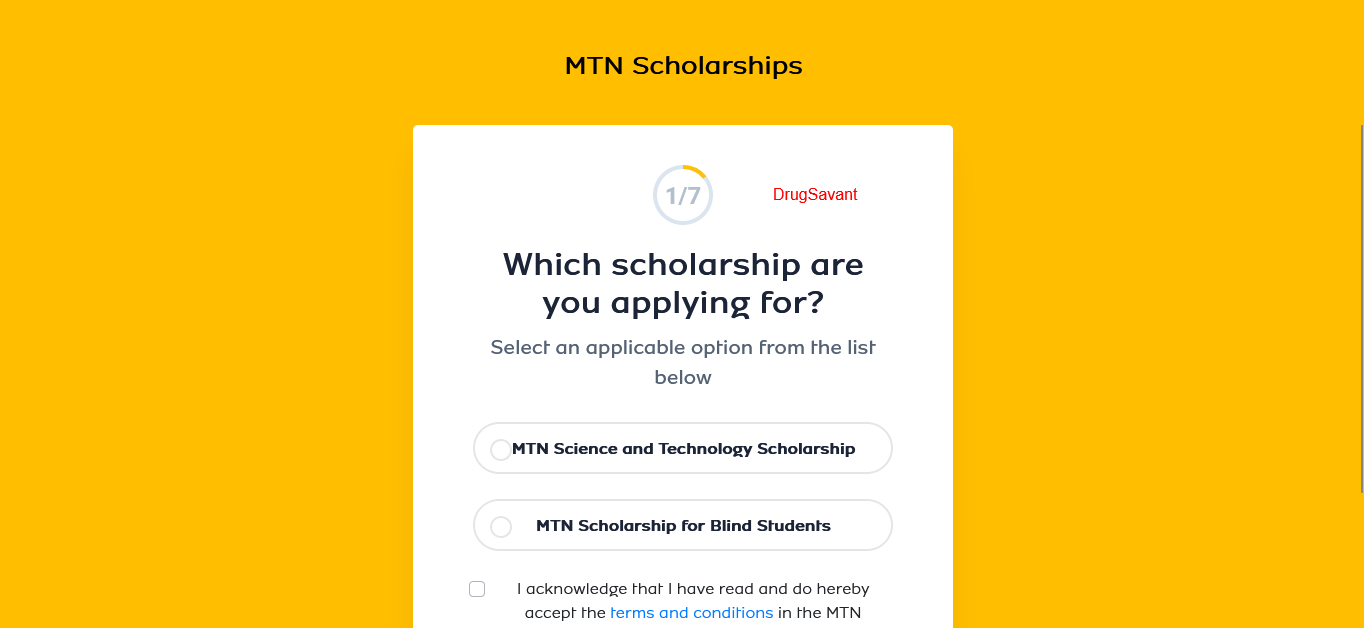Click the blue 'terms and conditions' hyperlink
The image size is (1364, 628).
tap(691, 612)
